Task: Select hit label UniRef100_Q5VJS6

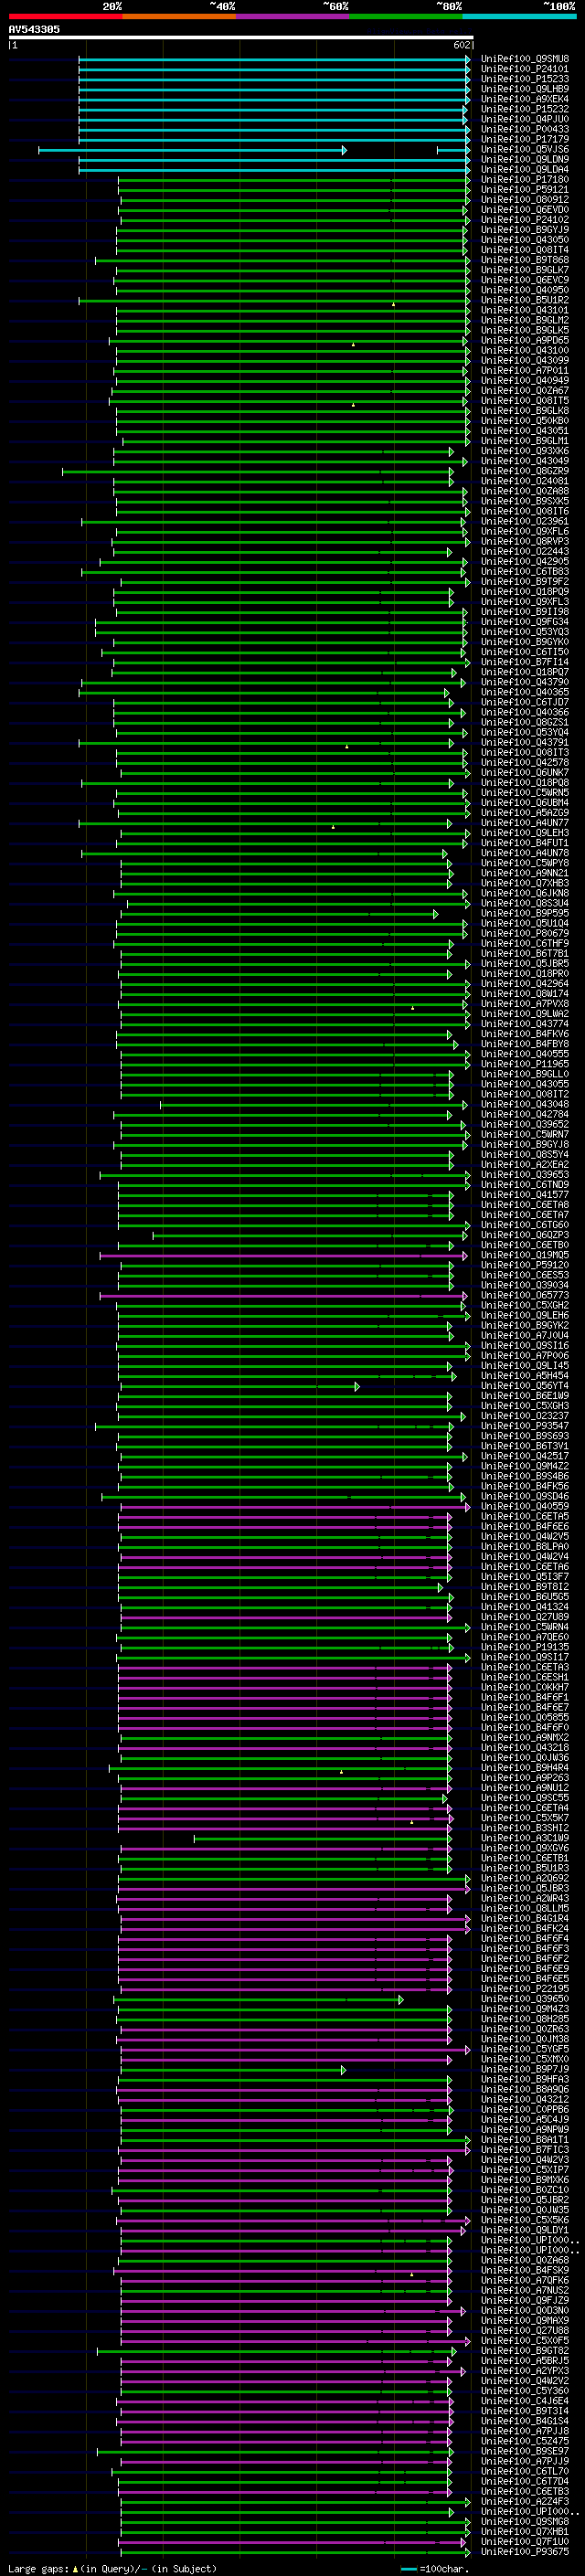Action: coord(524,149)
